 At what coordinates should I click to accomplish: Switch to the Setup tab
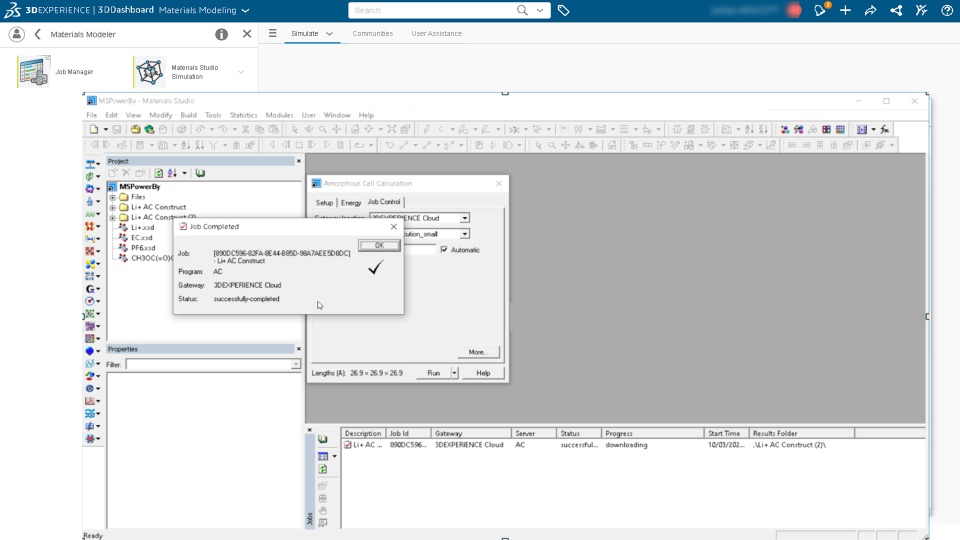[x=324, y=203]
